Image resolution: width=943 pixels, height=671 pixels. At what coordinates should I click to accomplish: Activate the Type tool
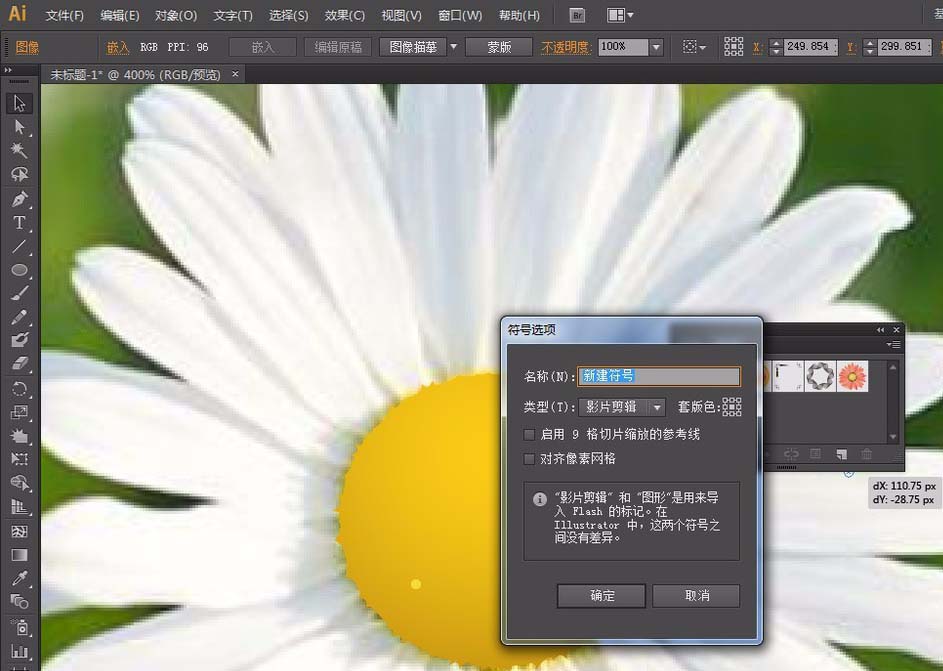(x=19, y=222)
